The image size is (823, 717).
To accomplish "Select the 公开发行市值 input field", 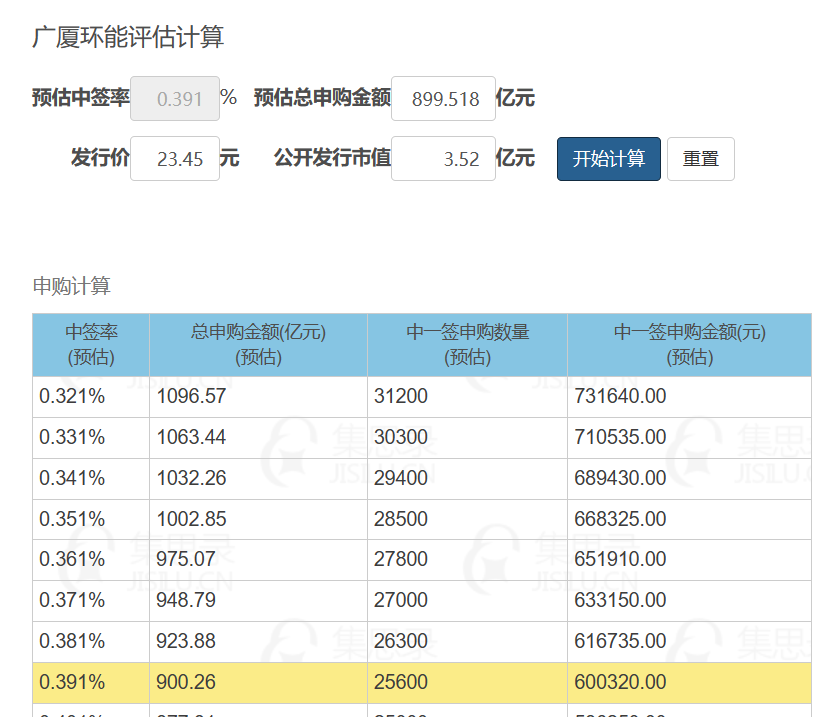I will tap(443, 159).
